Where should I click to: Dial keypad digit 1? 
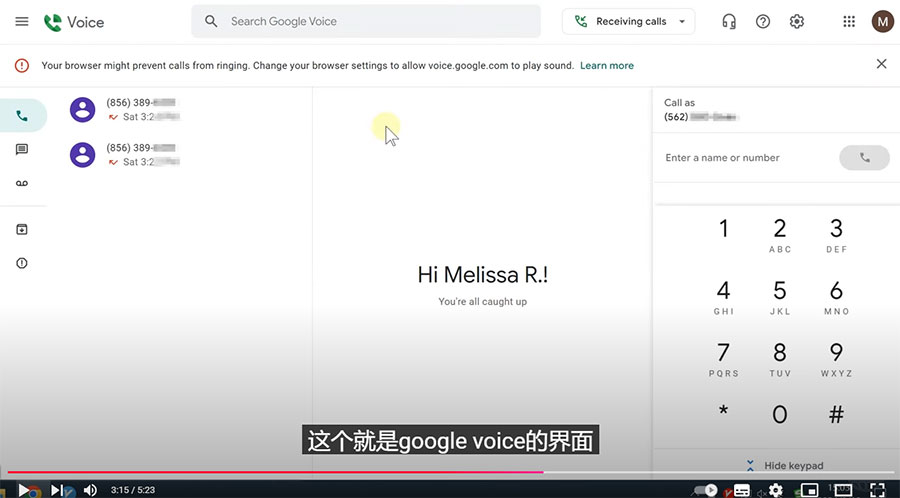(724, 229)
